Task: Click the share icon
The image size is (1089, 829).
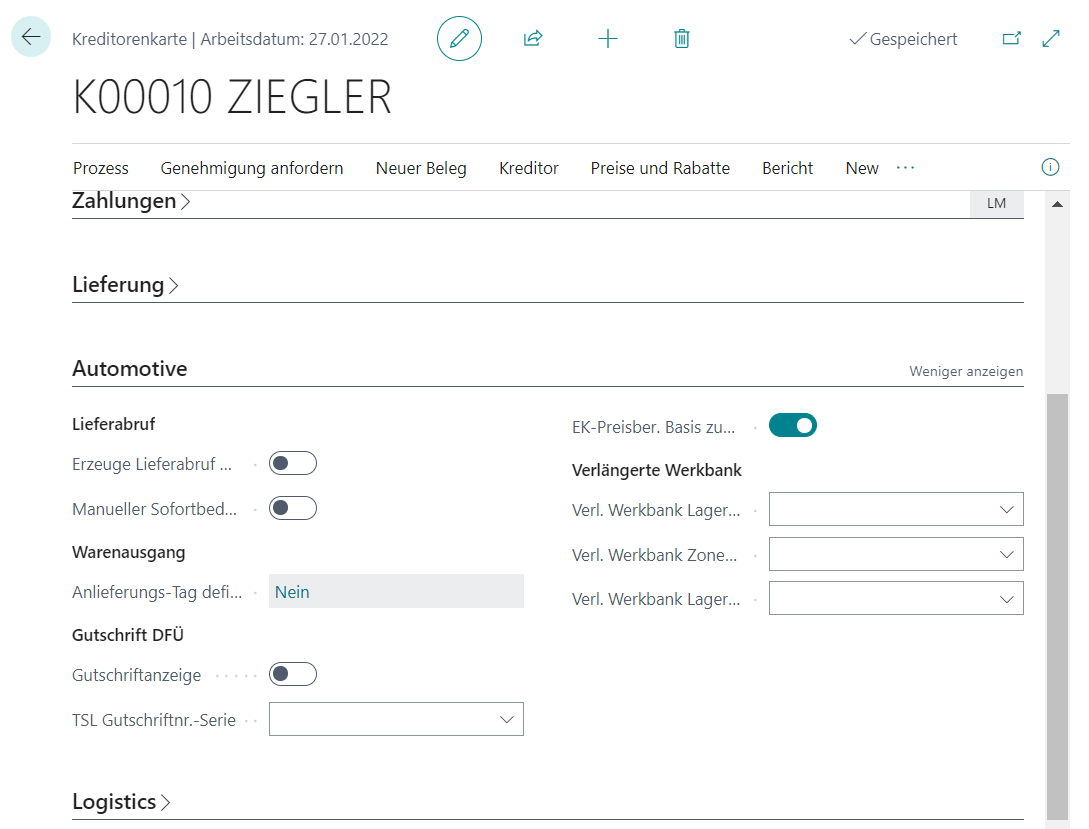Action: 533,39
